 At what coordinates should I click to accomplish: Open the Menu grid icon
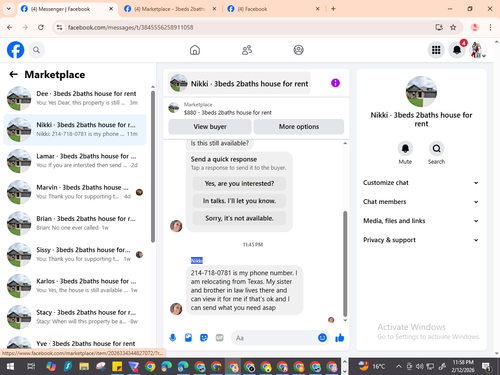[x=436, y=50]
